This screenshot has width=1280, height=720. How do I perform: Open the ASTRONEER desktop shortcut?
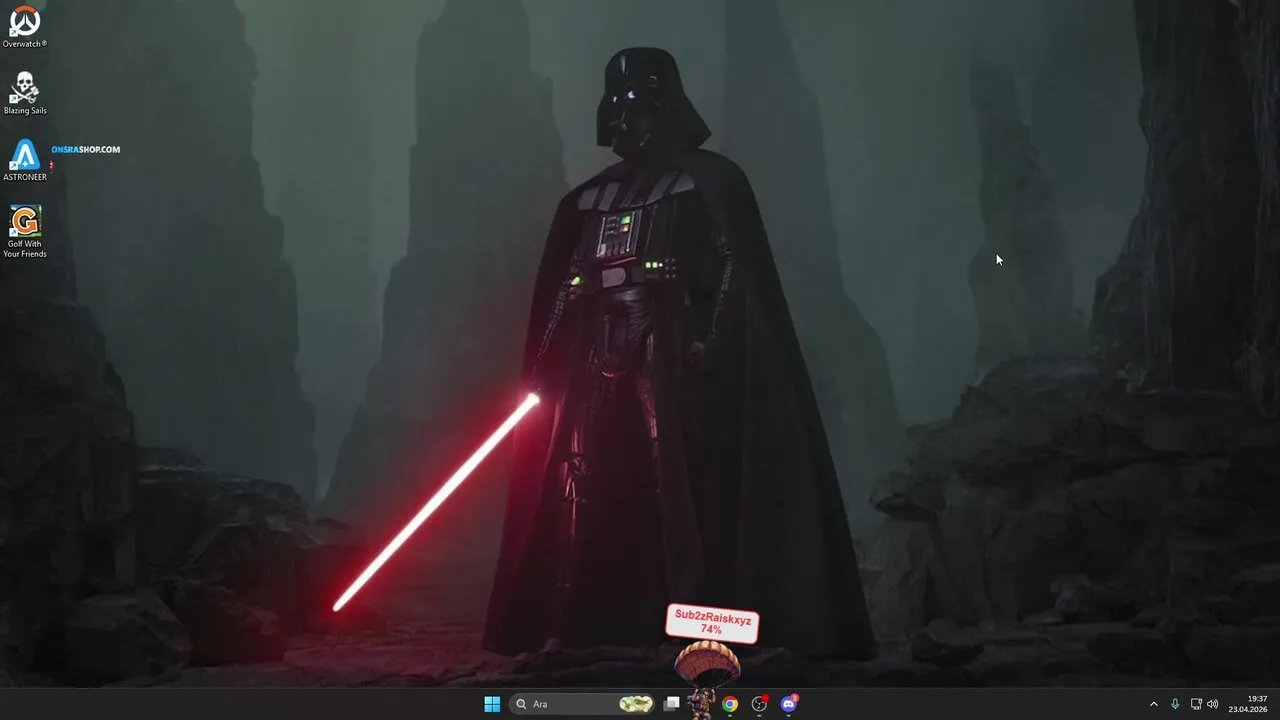click(x=25, y=160)
